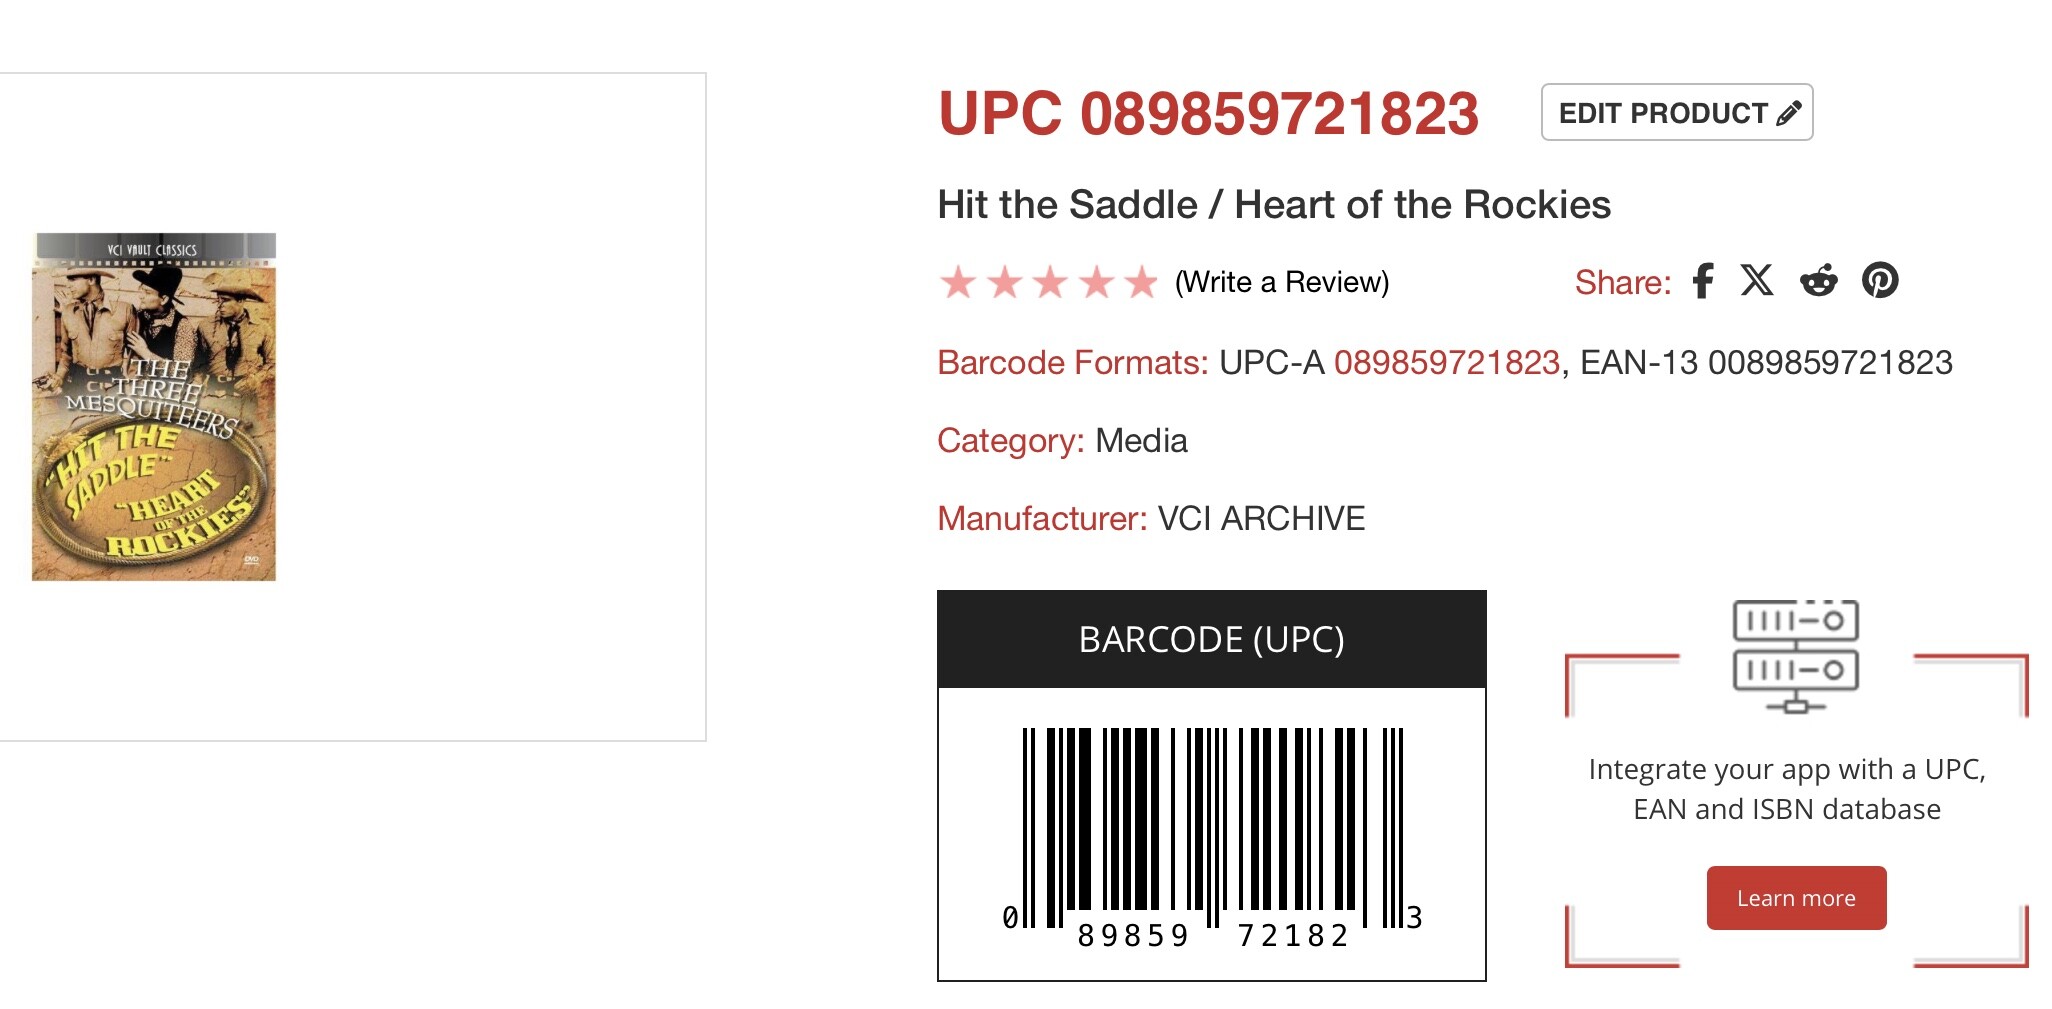Click the product title Hit the Saddle
2052x1009 pixels.
pyautogui.click(x=1273, y=205)
